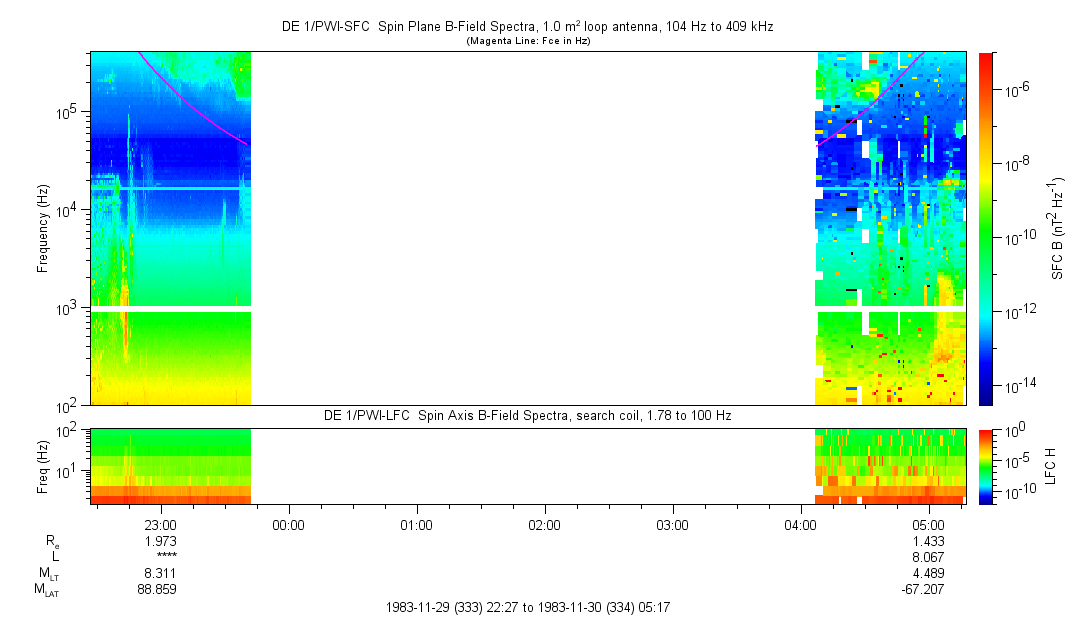Image resolution: width=1083 pixels, height=620 pixels.
Task: Click the 02:00 time axis label
Action: (544, 525)
